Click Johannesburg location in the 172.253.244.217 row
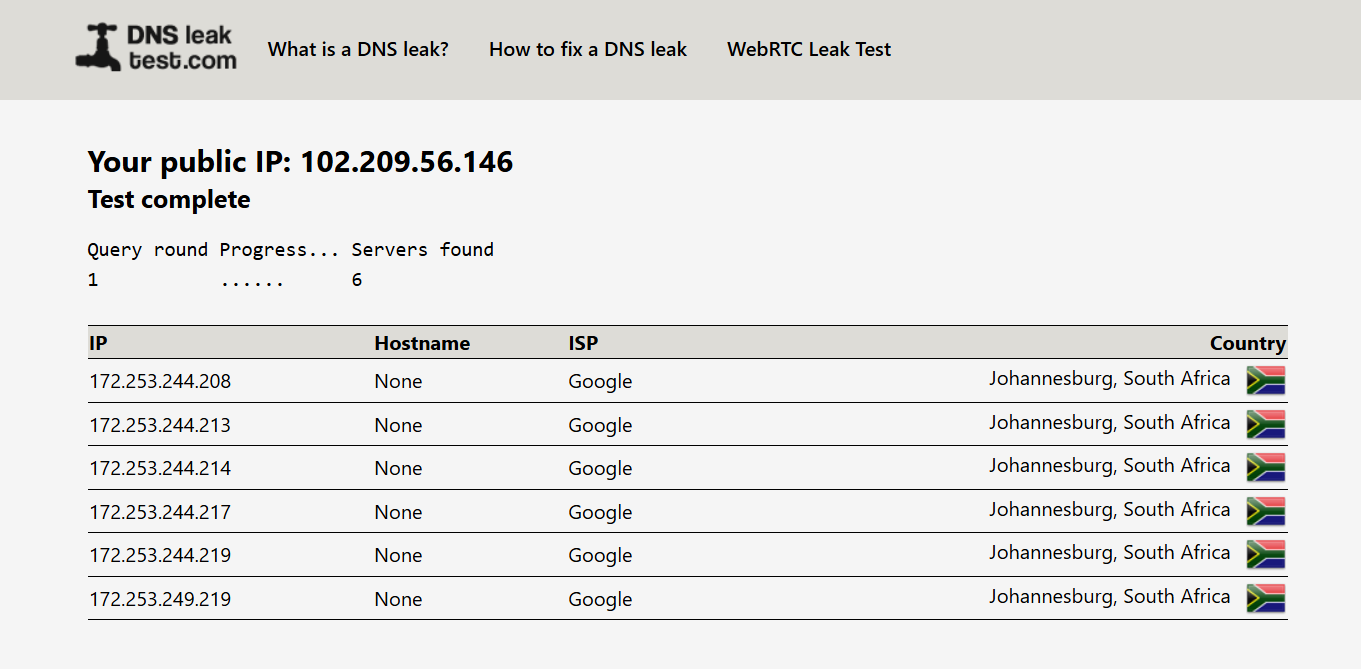 click(1109, 510)
